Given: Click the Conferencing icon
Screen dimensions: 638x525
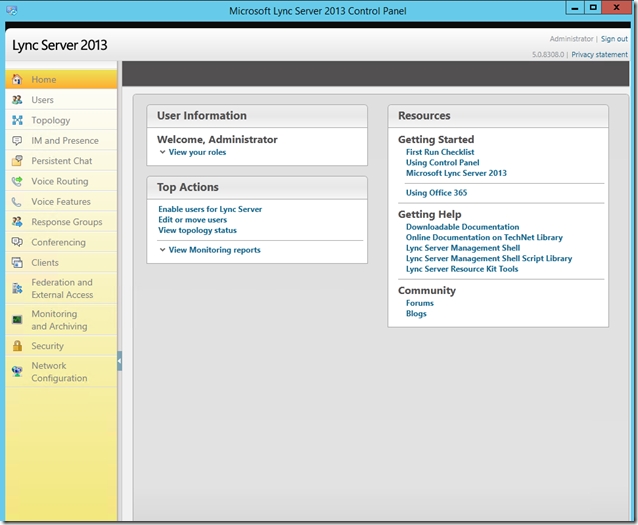Looking at the screenshot, I should (17, 242).
